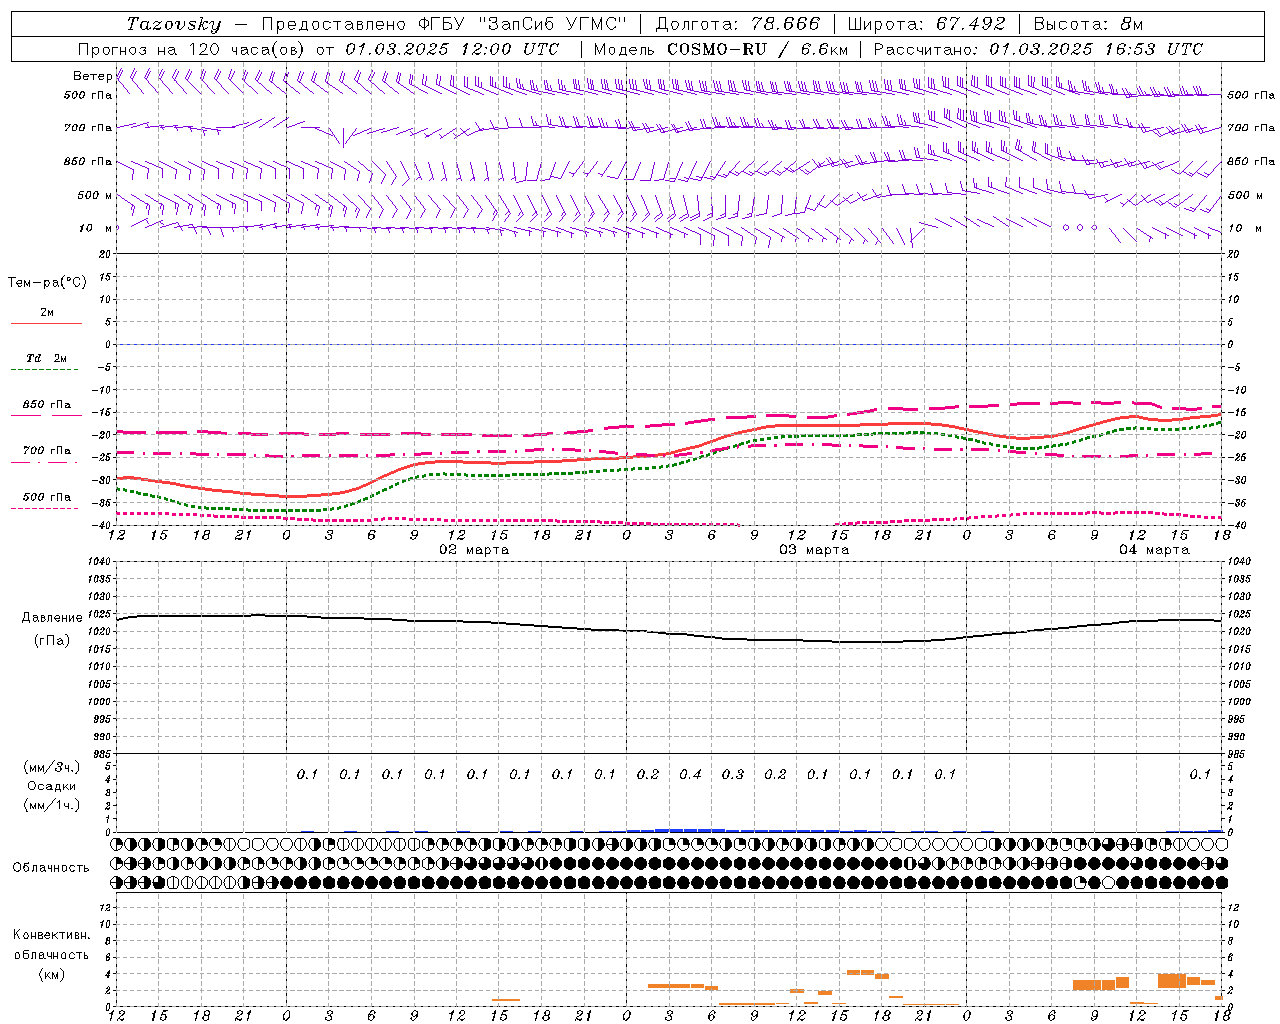The height and width of the screenshot is (1024, 1280).
Task: Click the 985 label on right pressure axis
Action: [1237, 754]
